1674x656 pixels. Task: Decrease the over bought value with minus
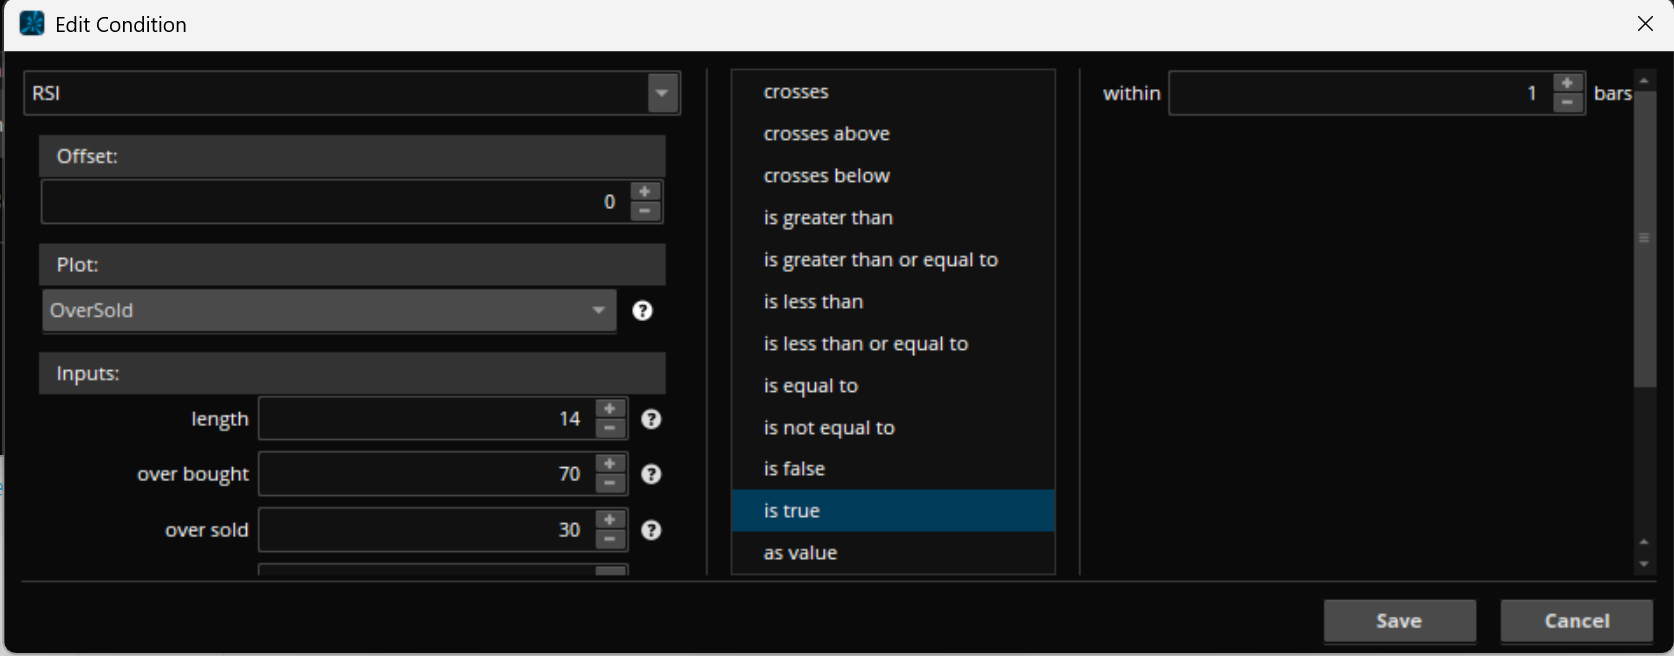pyautogui.click(x=610, y=484)
